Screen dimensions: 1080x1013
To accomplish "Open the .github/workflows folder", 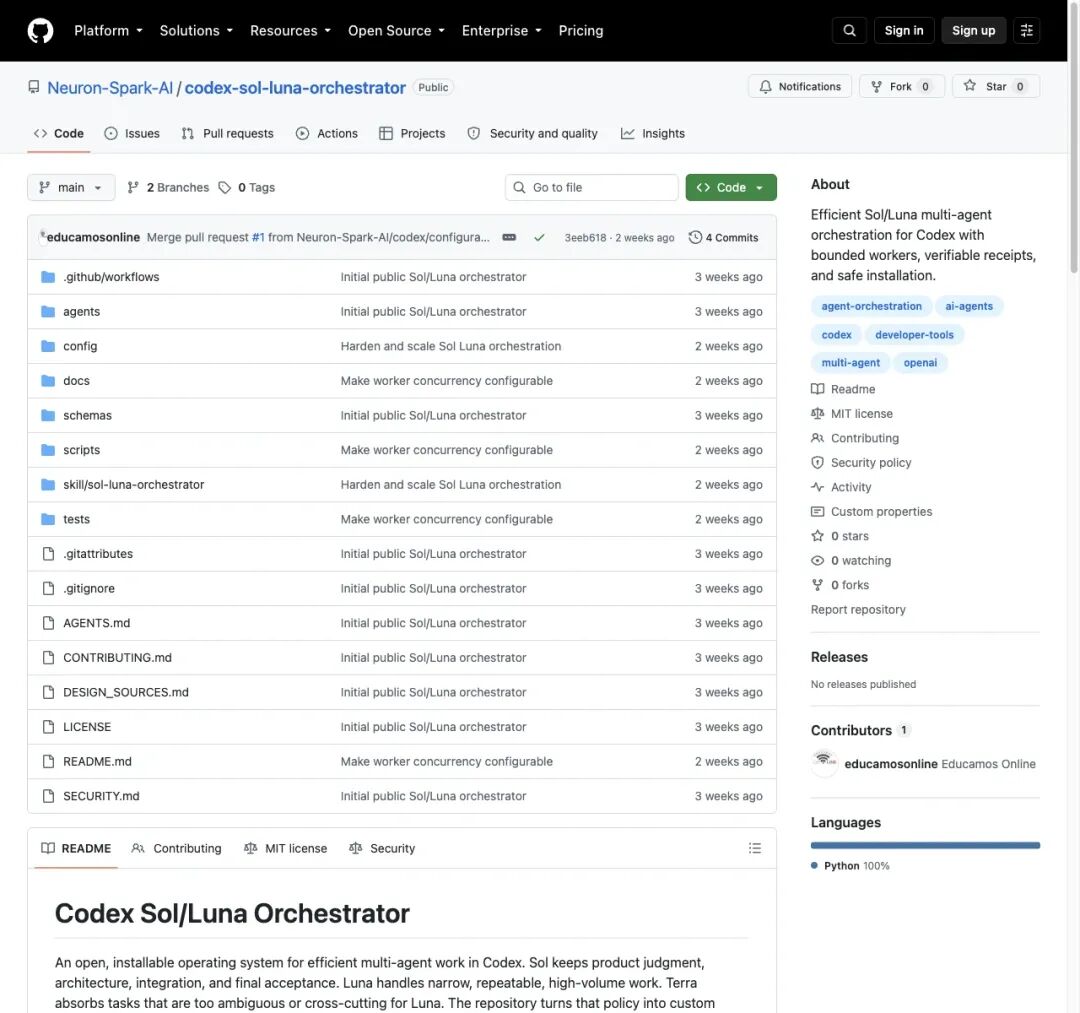I will tap(111, 277).
